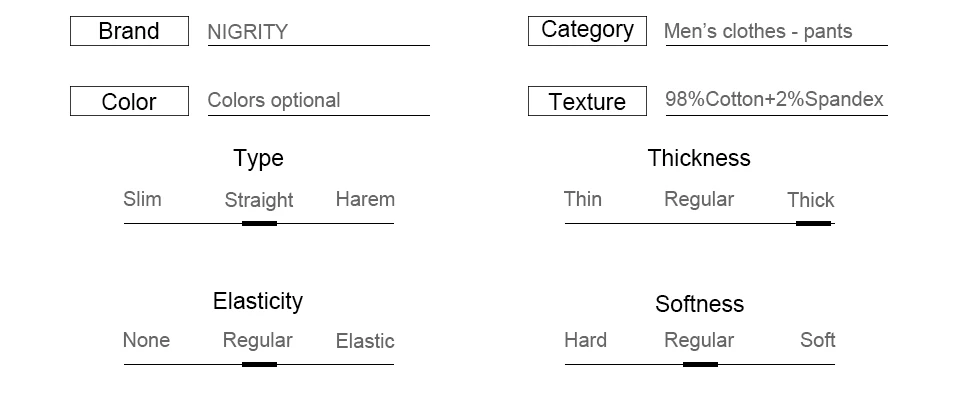Set Softness to Hard
The image size is (958, 397).
coord(585,340)
